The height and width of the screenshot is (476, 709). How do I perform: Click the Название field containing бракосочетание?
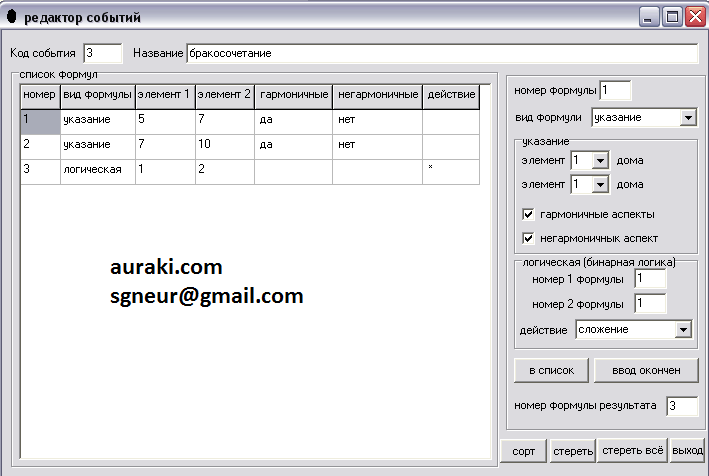(x=441, y=52)
